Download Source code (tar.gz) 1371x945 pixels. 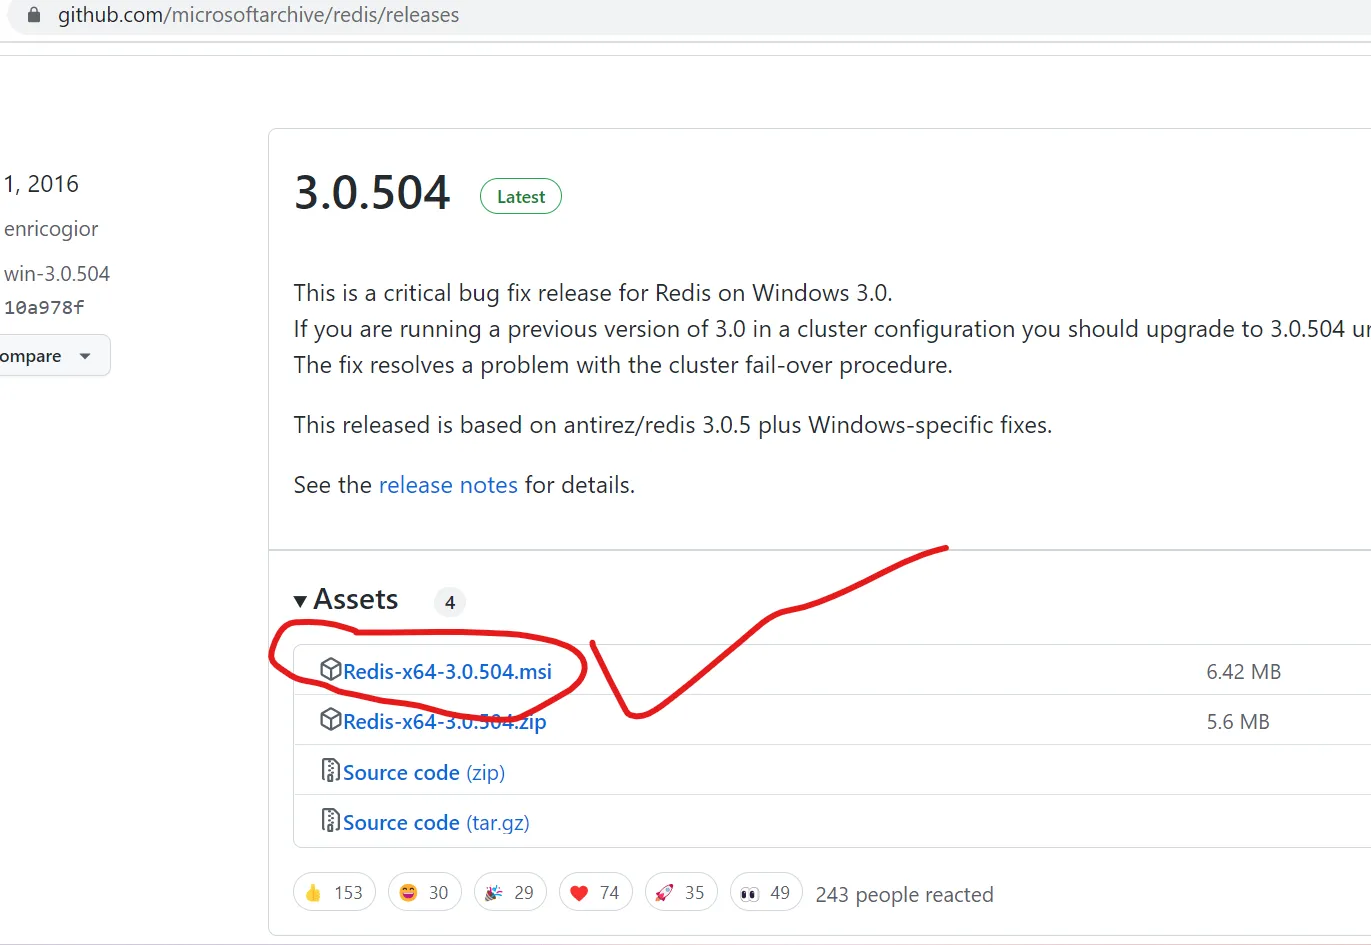(436, 823)
